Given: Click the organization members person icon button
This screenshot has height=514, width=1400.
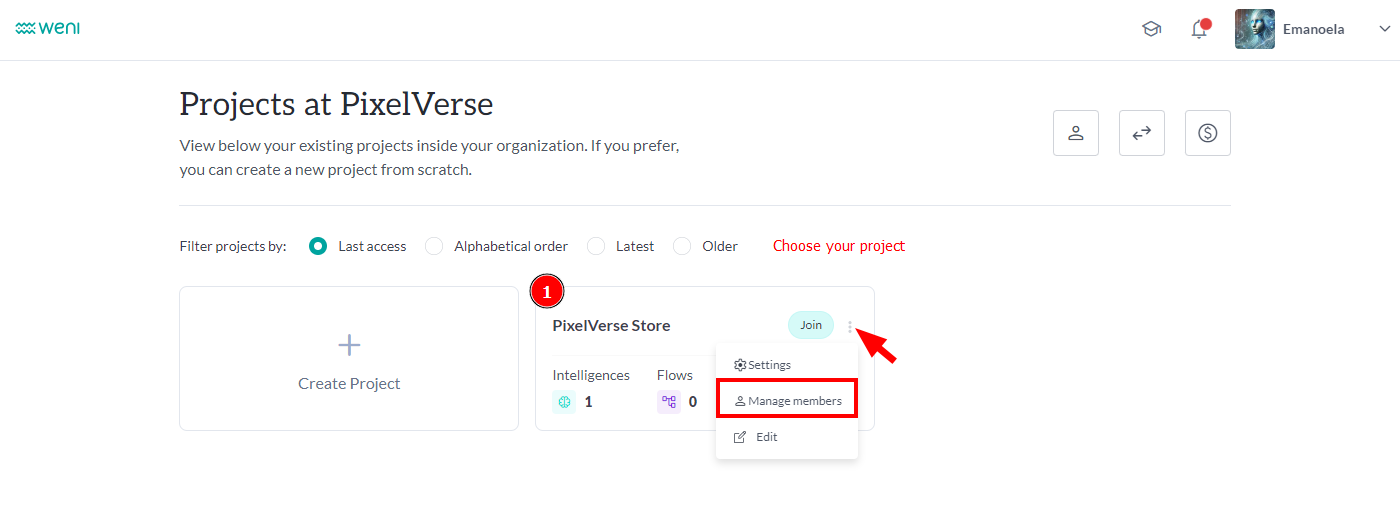Looking at the screenshot, I should coord(1076,133).
